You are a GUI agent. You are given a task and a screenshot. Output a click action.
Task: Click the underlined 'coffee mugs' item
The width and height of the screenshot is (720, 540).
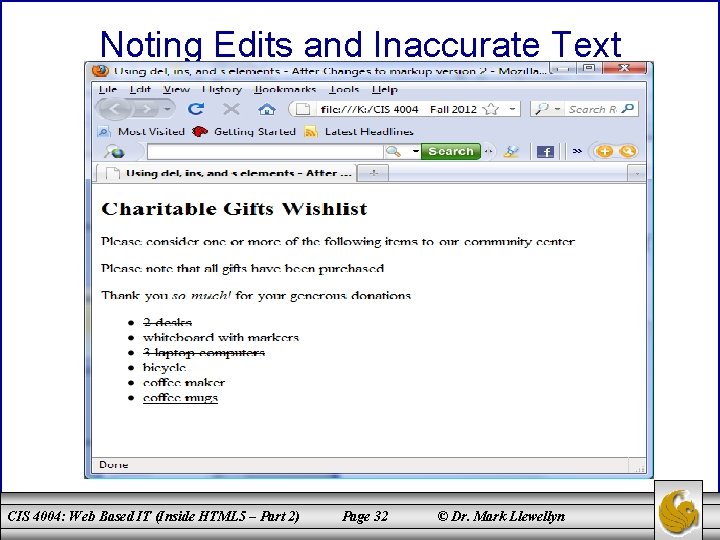180,397
